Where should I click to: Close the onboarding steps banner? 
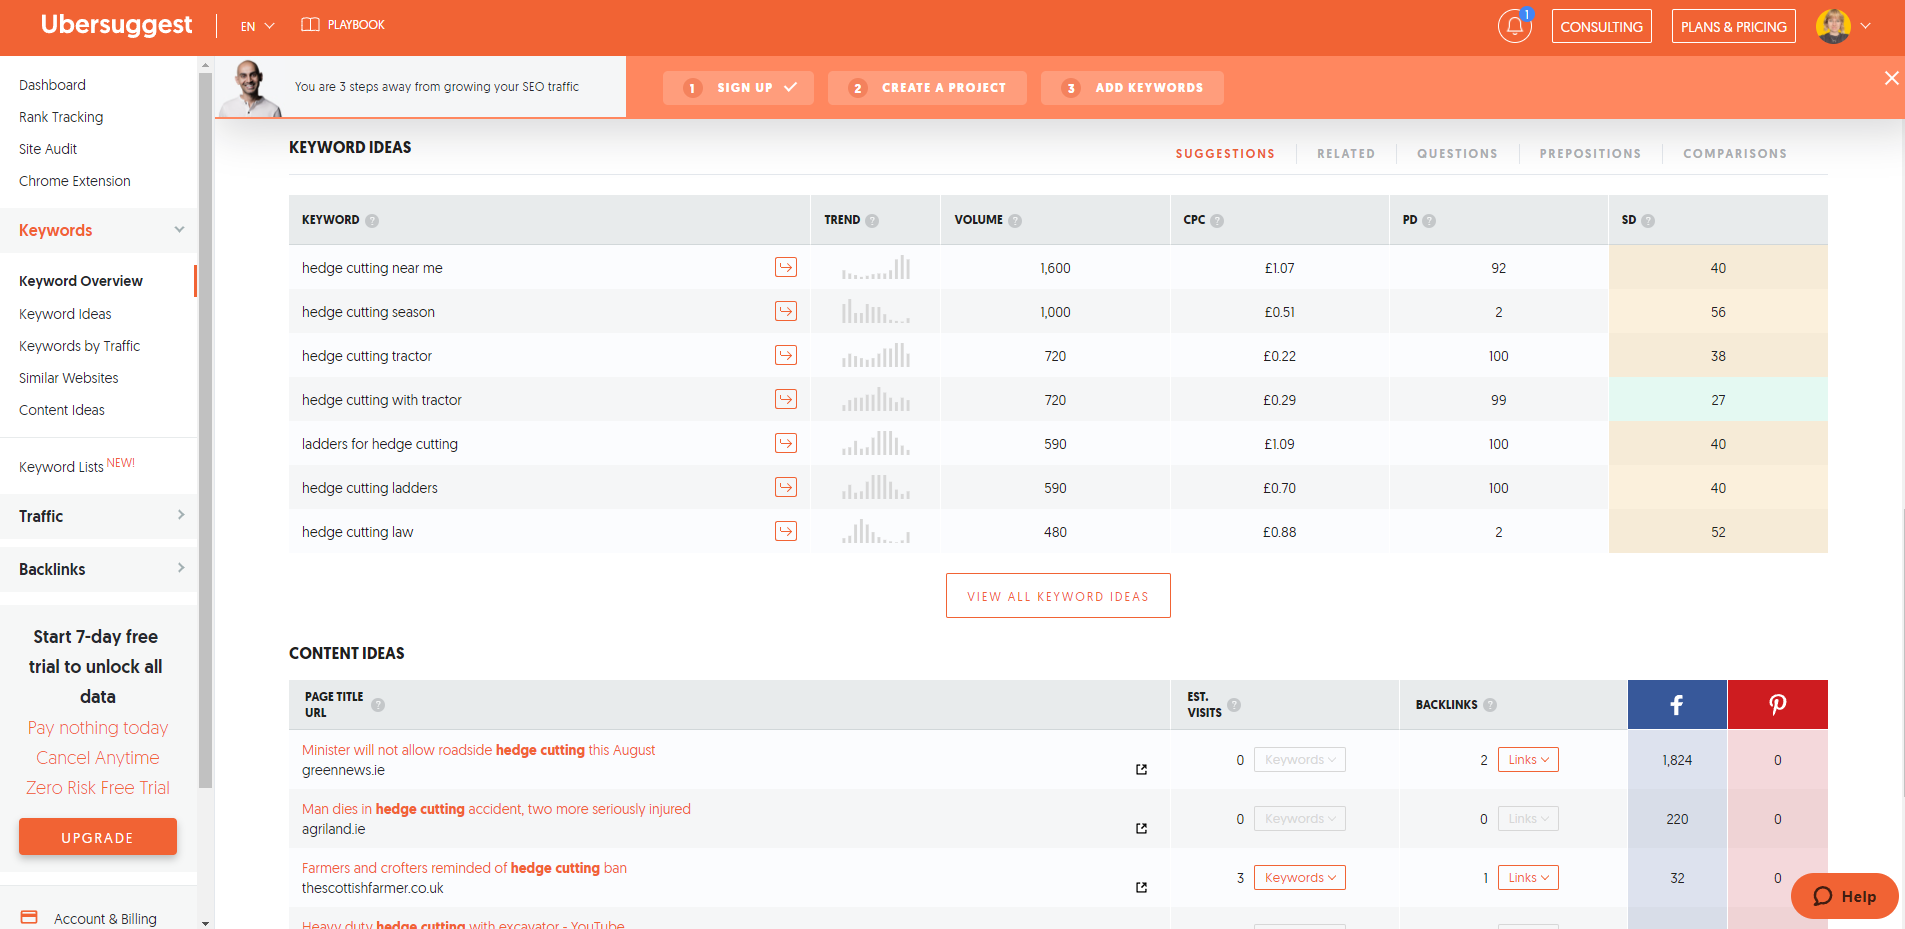(x=1891, y=78)
